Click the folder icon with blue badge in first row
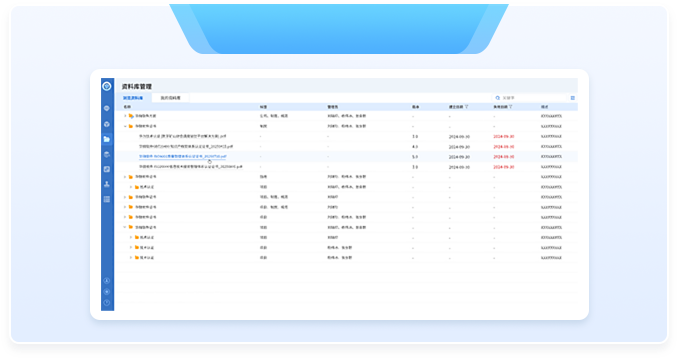Image resolution: width=679 pixels, height=360 pixels. [131, 116]
